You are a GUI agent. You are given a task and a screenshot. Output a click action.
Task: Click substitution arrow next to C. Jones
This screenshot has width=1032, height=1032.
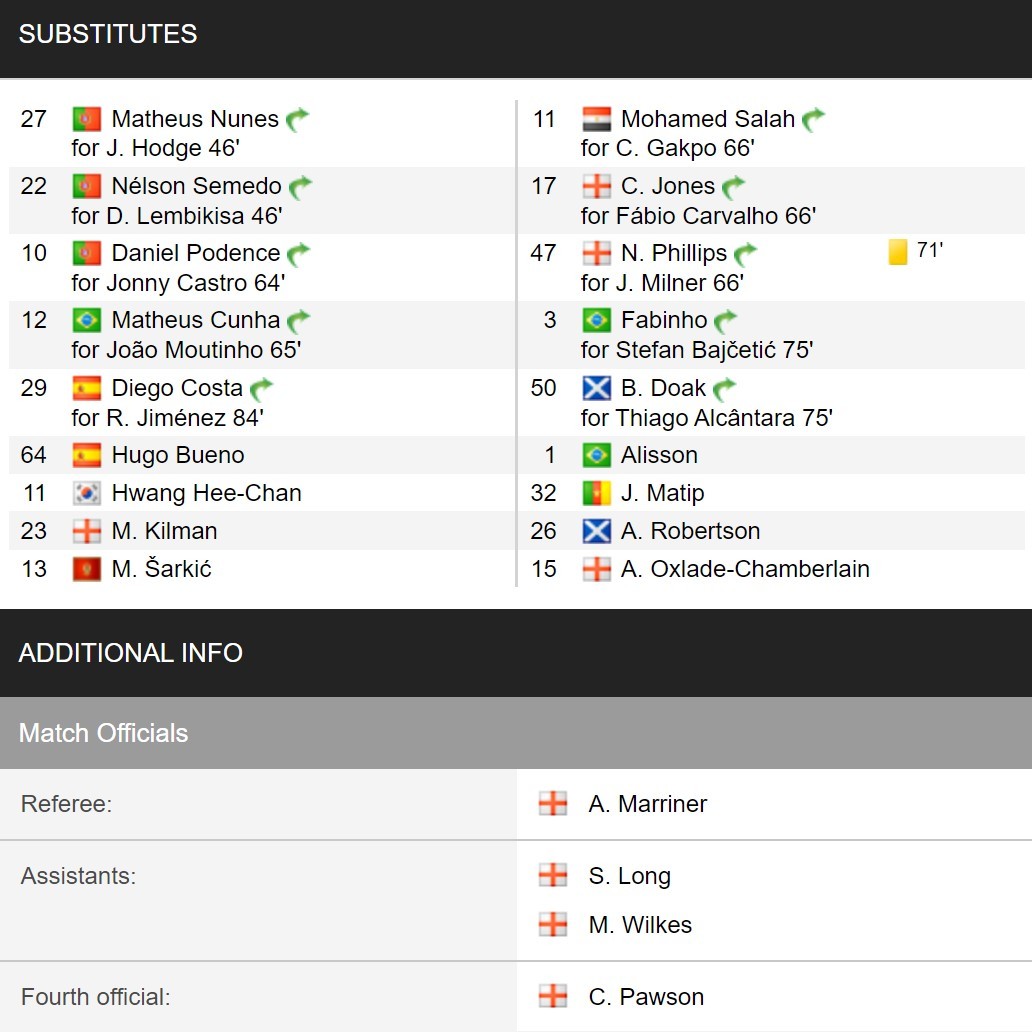tap(734, 187)
